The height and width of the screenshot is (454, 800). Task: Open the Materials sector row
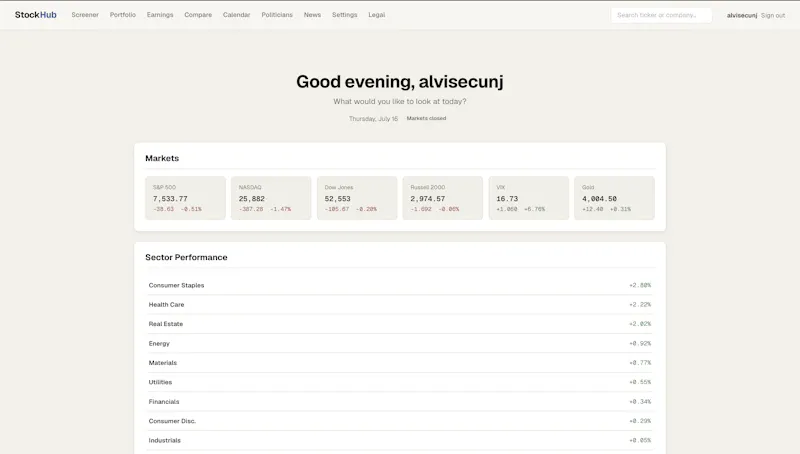399,363
